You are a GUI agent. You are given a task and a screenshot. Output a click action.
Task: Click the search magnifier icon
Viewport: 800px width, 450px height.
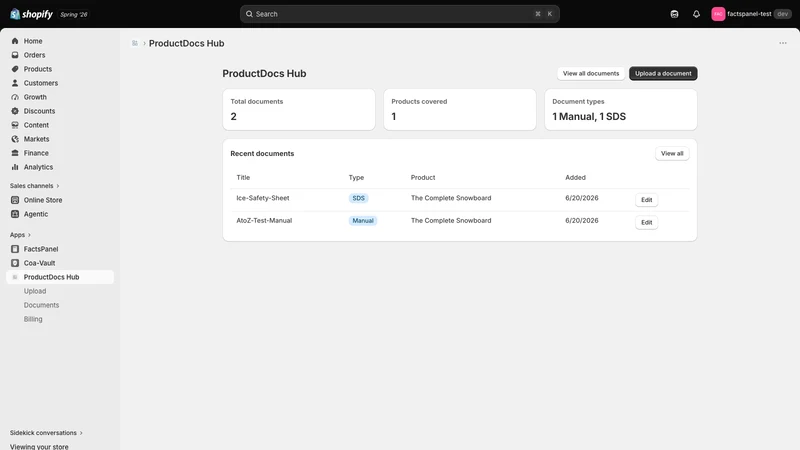249,14
